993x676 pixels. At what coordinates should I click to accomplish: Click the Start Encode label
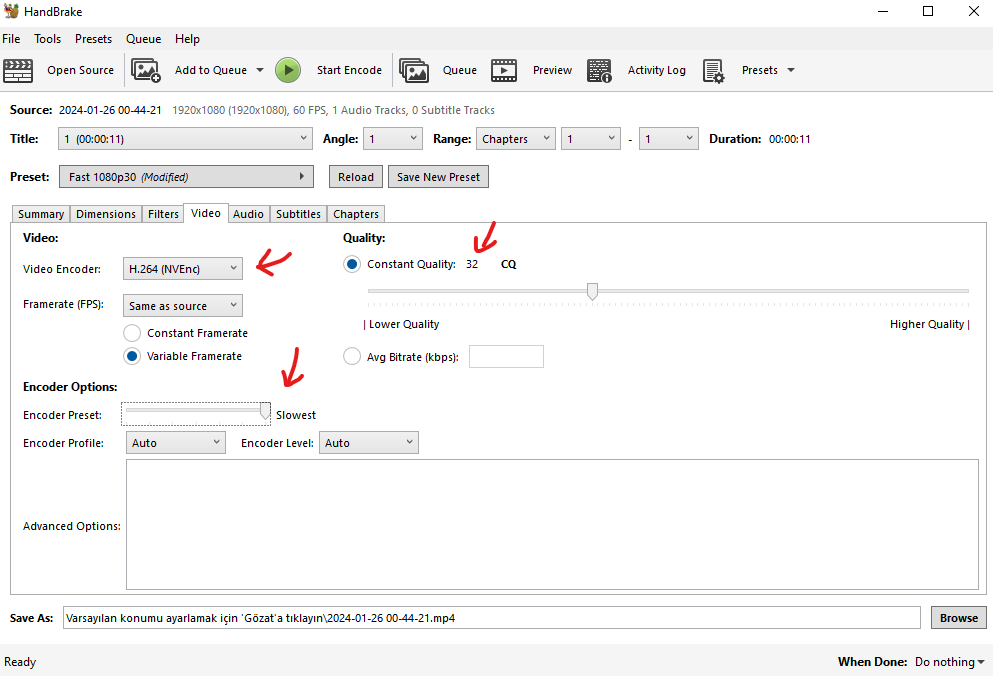pyautogui.click(x=350, y=70)
